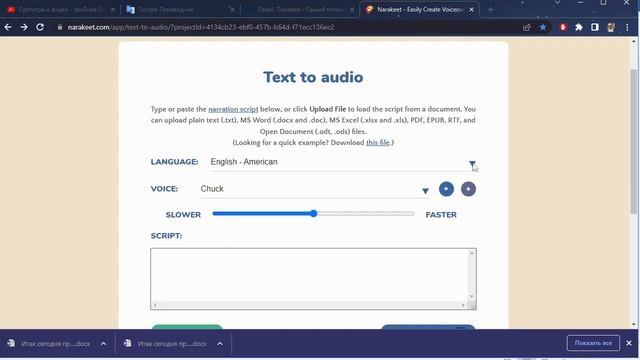
Task: Go back with browser back arrow
Action: [x=8, y=27]
